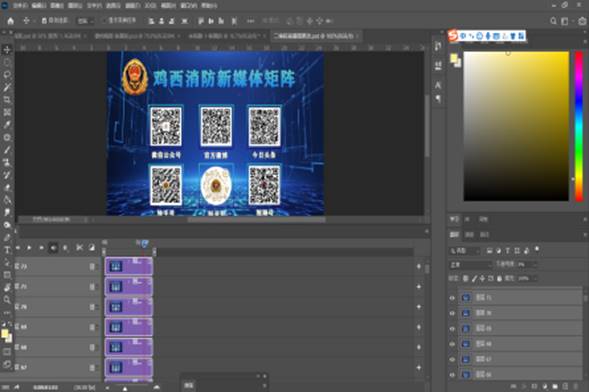Click the Home icon in the options bar
This screenshot has width=589, height=392.
click(11, 21)
